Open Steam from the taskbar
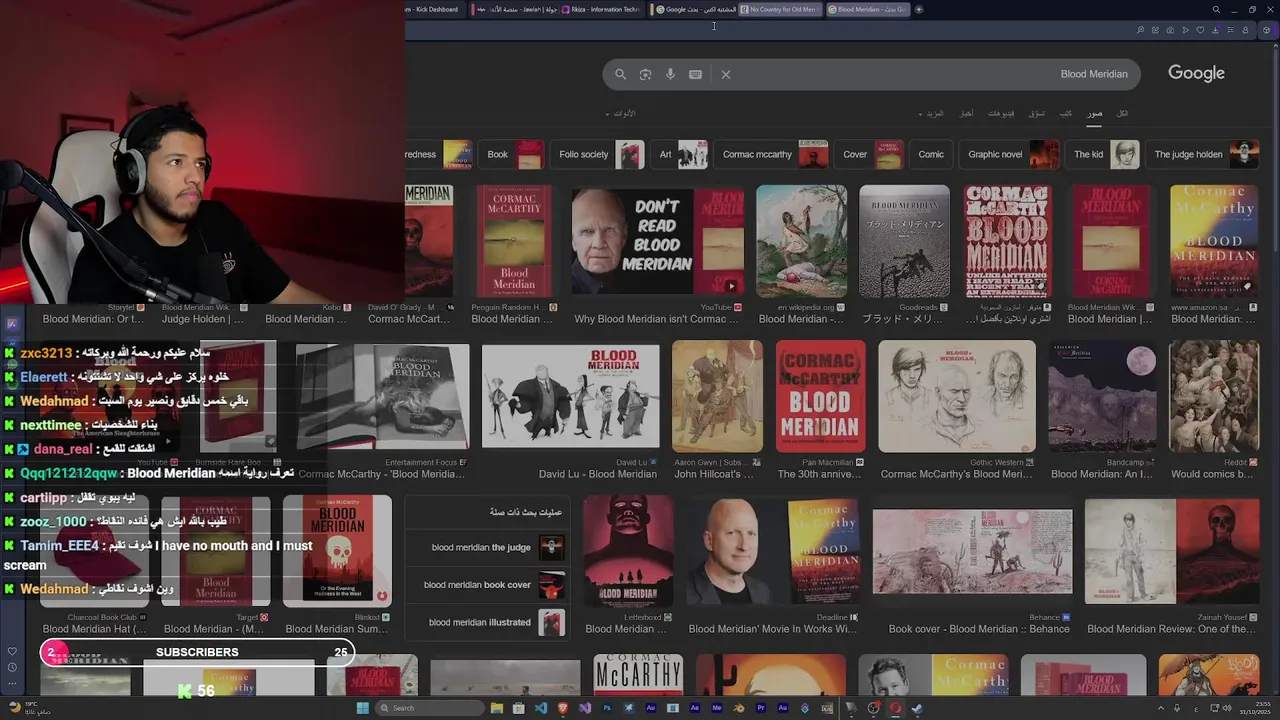1280x720 pixels. (x=917, y=708)
